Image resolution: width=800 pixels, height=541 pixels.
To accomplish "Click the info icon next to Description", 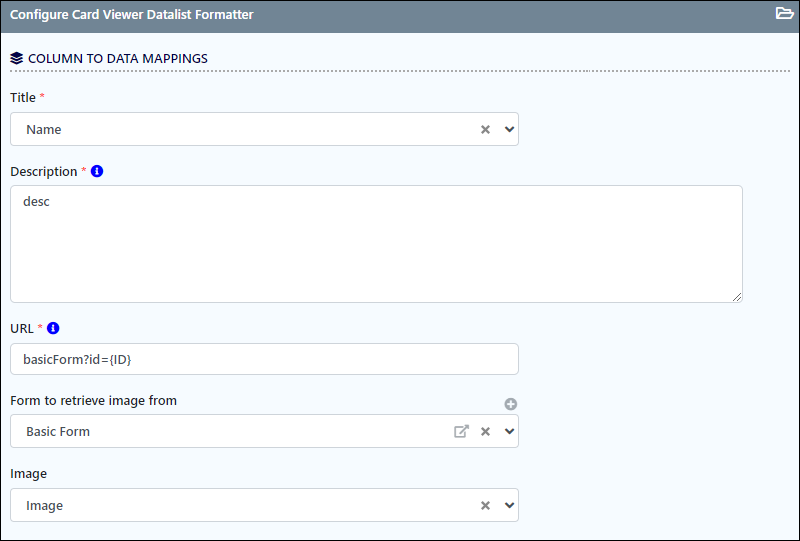I will pyautogui.click(x=97, y=171).
